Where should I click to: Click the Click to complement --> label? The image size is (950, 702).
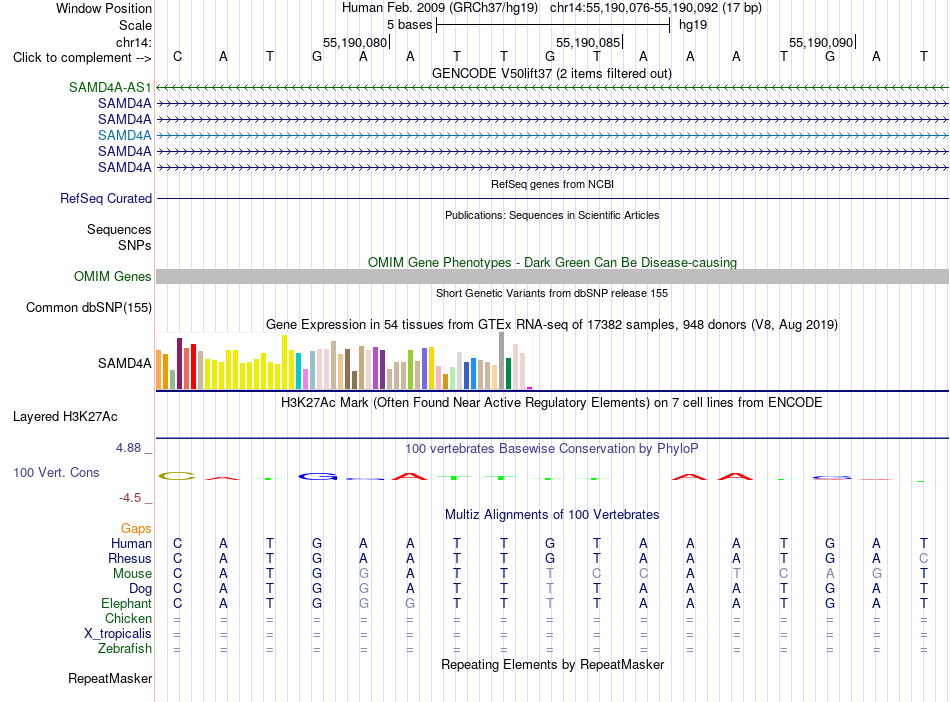tap(82, 58)
